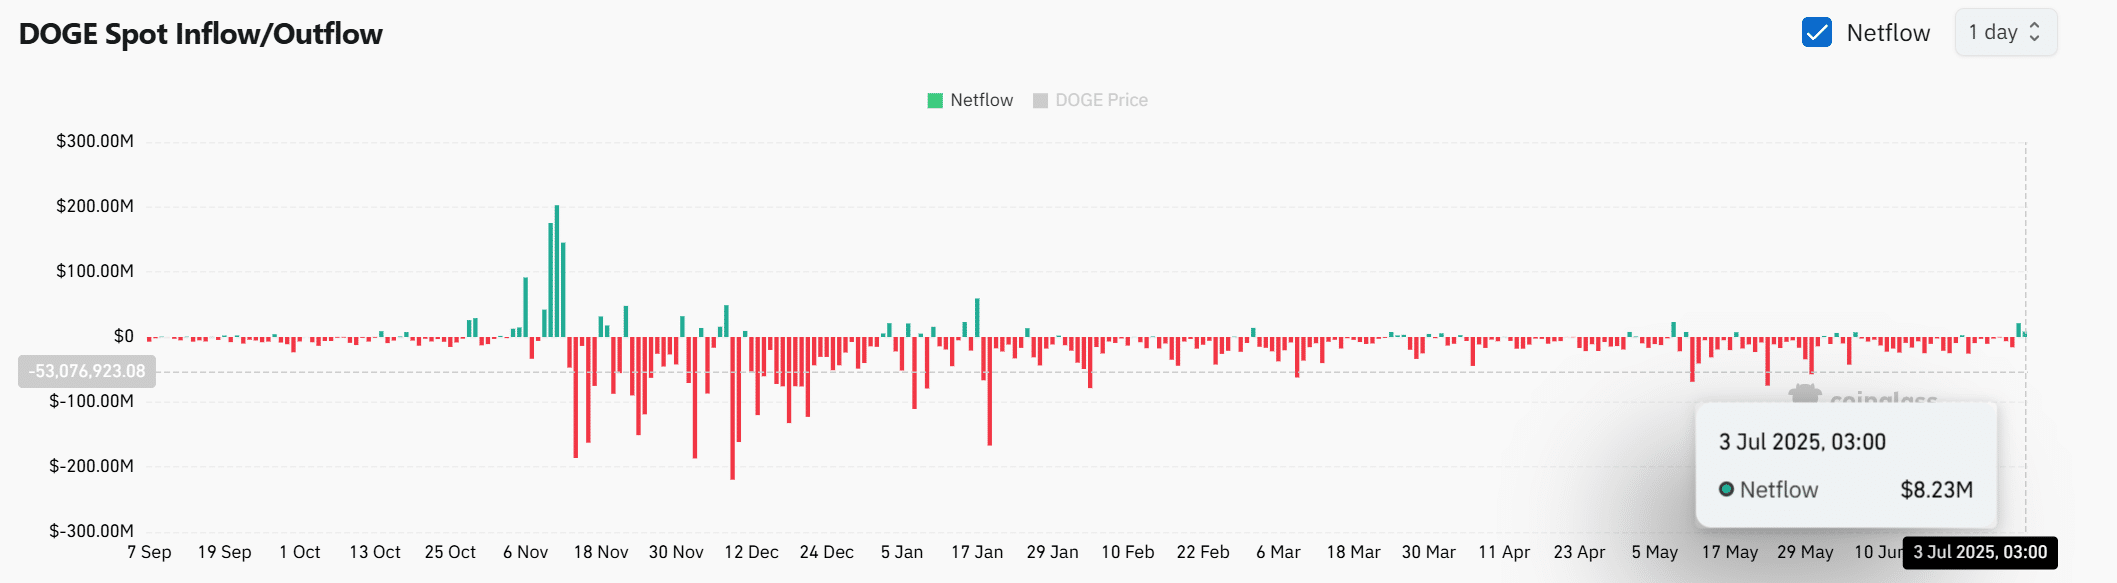This screenshot has height=583, width=2117.
Task: Click the $8.23M value in tooltip
Action: 1936,489
